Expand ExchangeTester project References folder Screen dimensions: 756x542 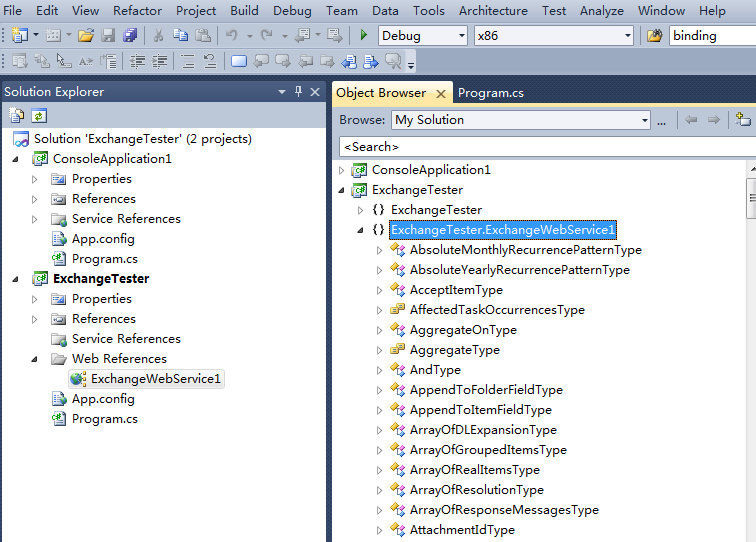tap(35, 319)
